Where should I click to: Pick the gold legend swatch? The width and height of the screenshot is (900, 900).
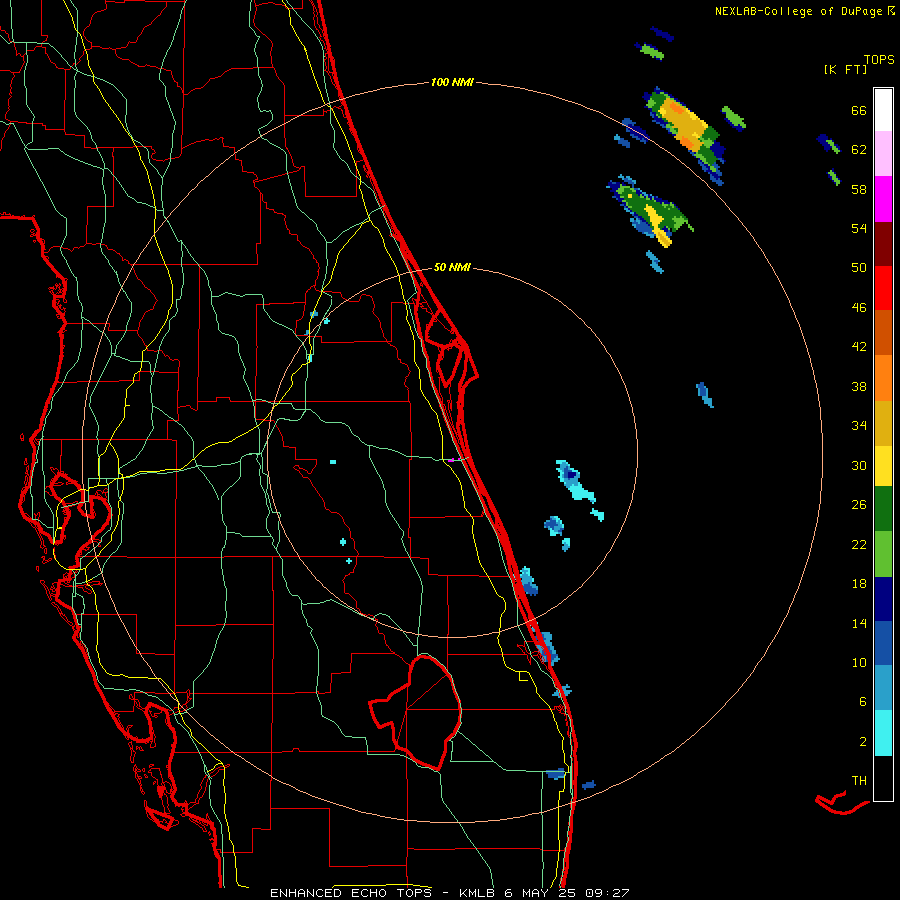tap(883, 424)
